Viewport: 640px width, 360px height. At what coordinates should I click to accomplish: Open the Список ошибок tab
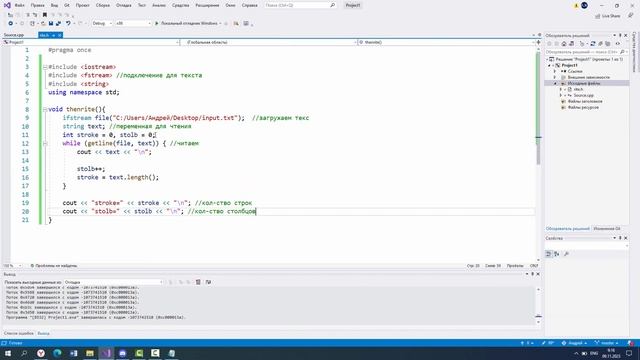(x=18, y=333)
